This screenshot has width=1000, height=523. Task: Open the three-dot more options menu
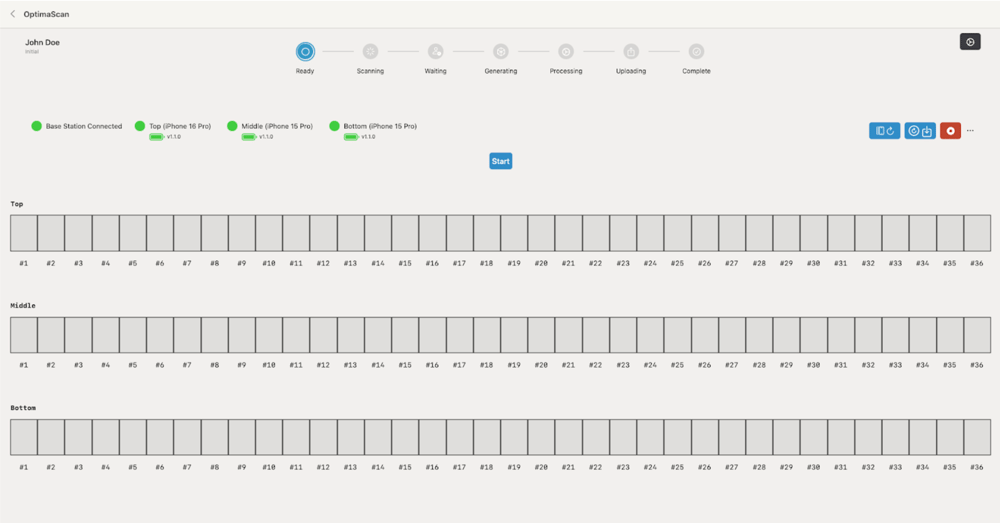point(970,131)
